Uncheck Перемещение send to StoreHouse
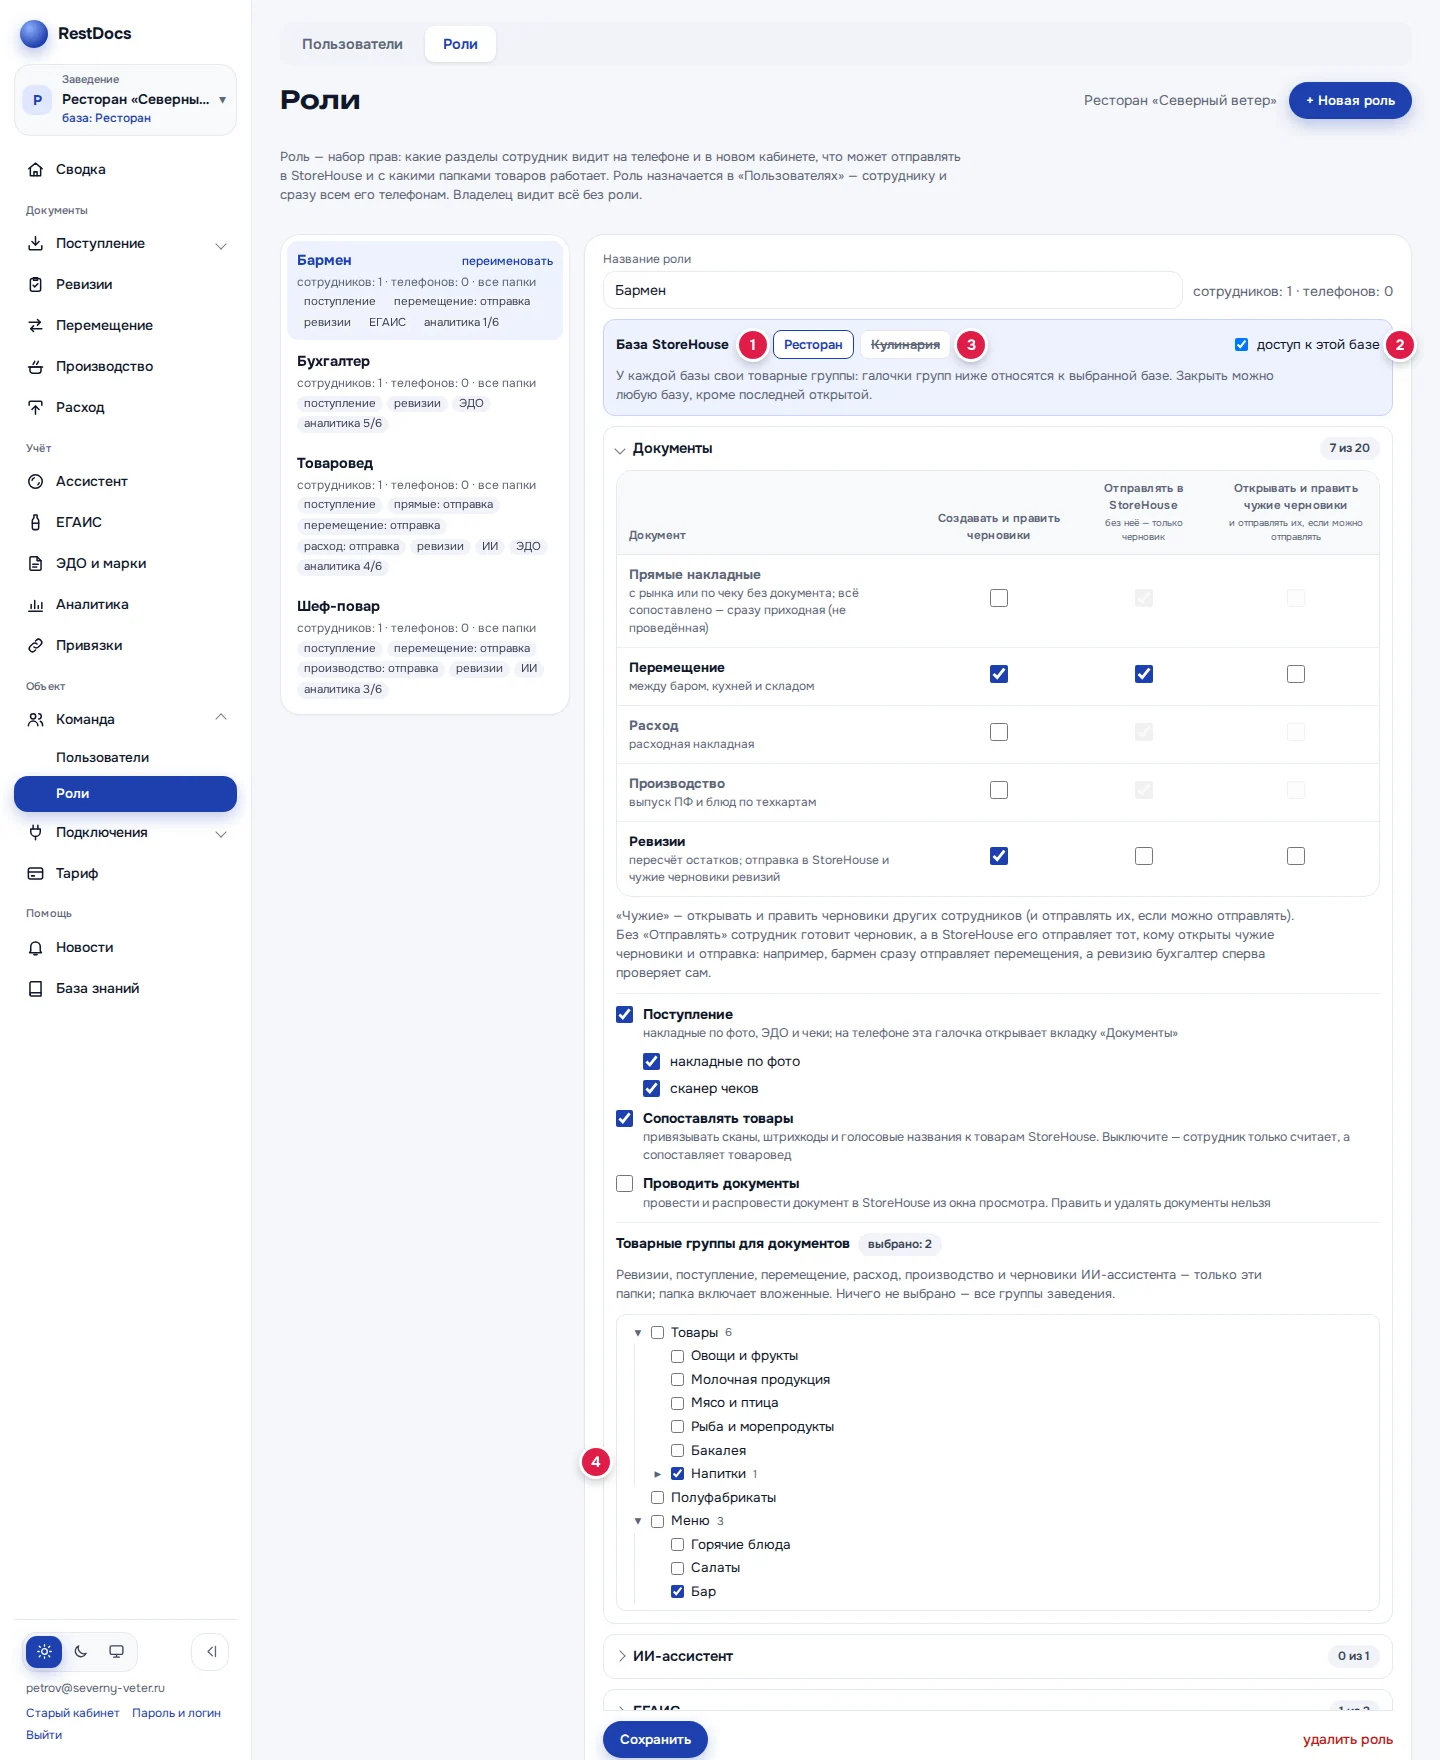 (x=1144, y=674)
